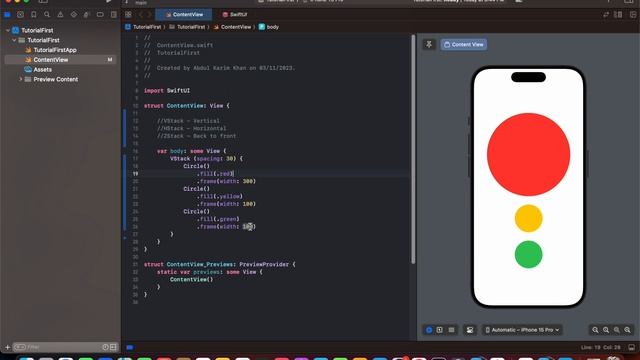640x360 pixels.
Task: Go forward with the editor forward arrow
Action: click(149, 15)
